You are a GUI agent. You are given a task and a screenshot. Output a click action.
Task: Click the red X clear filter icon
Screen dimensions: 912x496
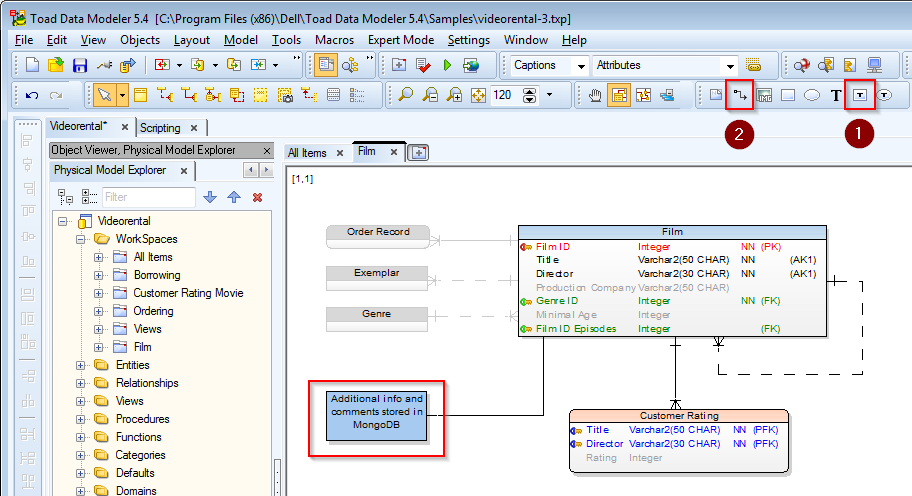click(x=258, y=197)
